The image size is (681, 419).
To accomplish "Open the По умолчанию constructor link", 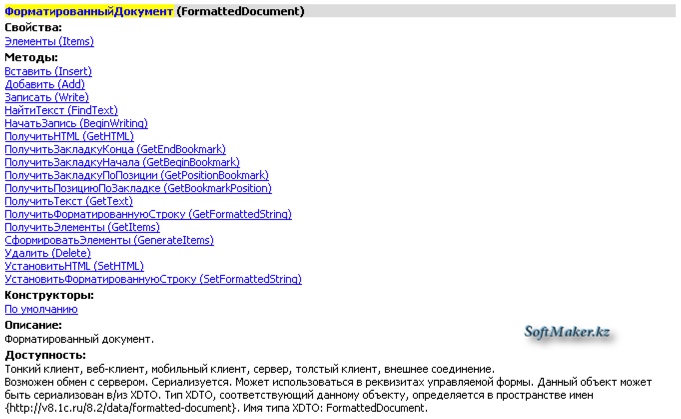I will [x=41, y=310].
